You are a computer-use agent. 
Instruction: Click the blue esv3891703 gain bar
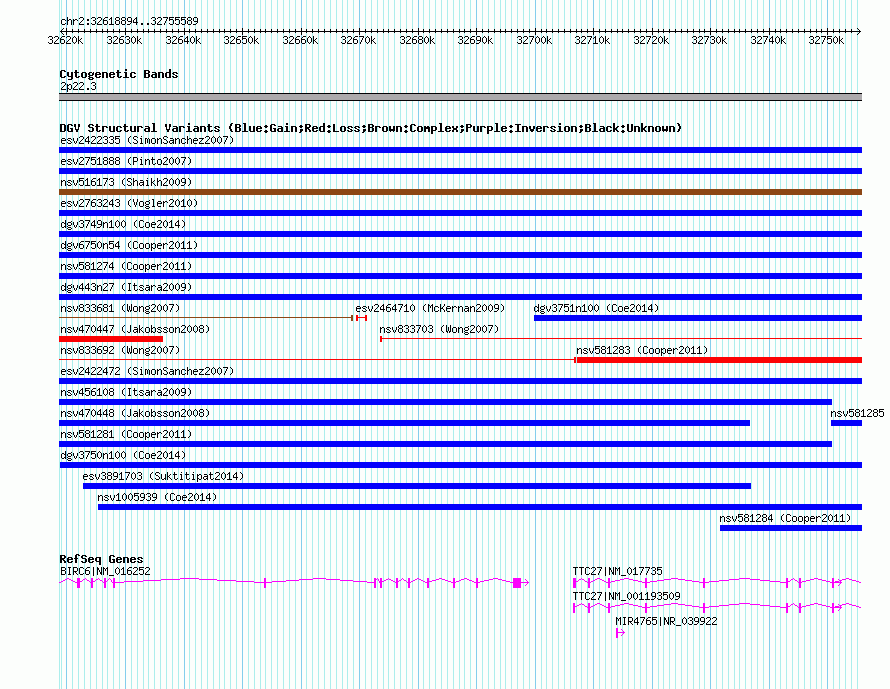(417, 486)
